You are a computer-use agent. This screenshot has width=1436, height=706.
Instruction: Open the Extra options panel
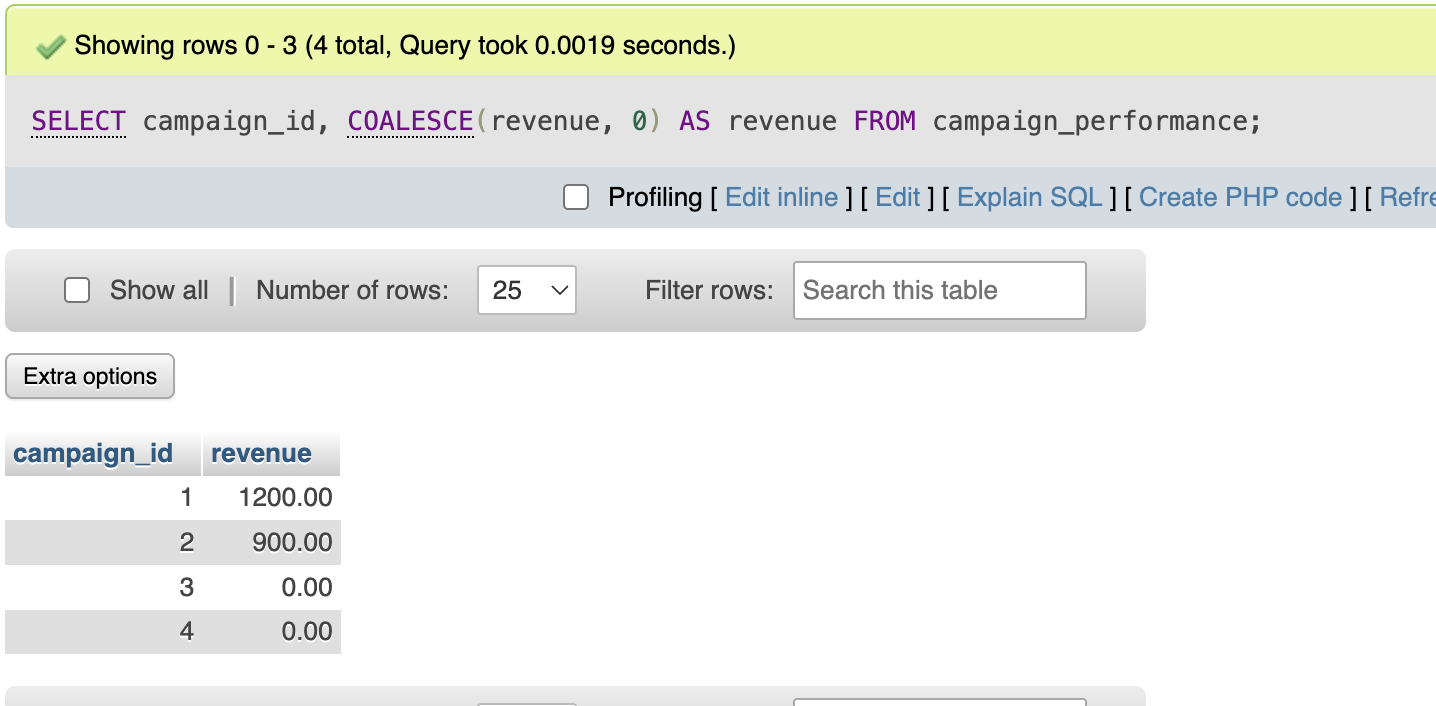tap(89, 376)
